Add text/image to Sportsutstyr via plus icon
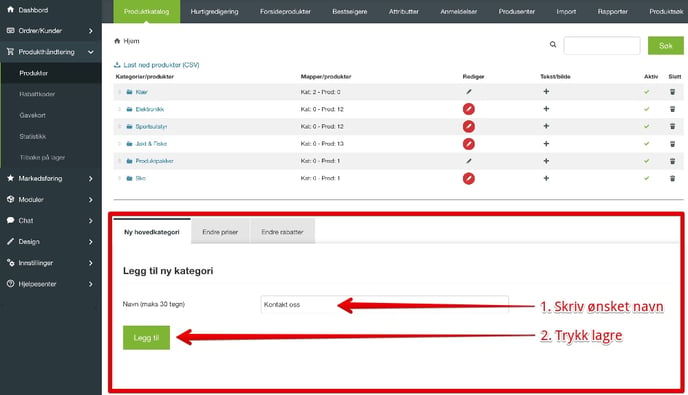688x395 pixels. [x=546, y=126]
